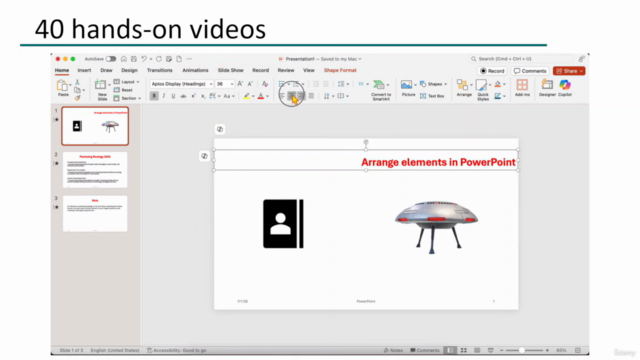Click Convert to SmartArt icon
The image size is (640, 360).
[379, 85]
